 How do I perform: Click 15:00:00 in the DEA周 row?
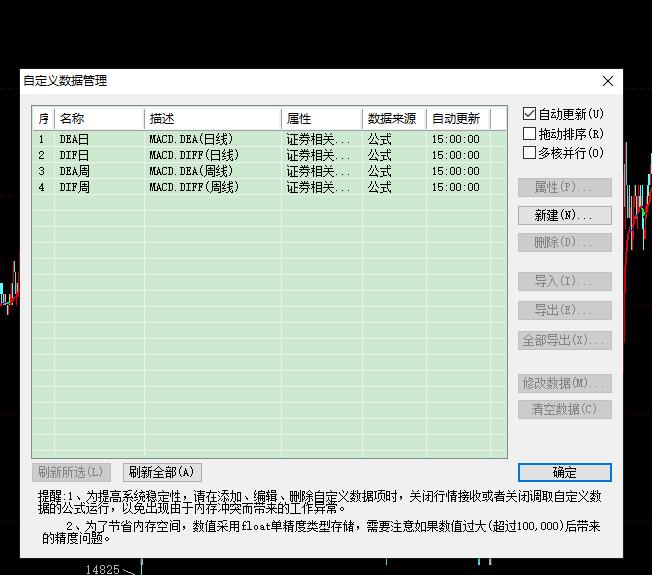click(456, 171)
